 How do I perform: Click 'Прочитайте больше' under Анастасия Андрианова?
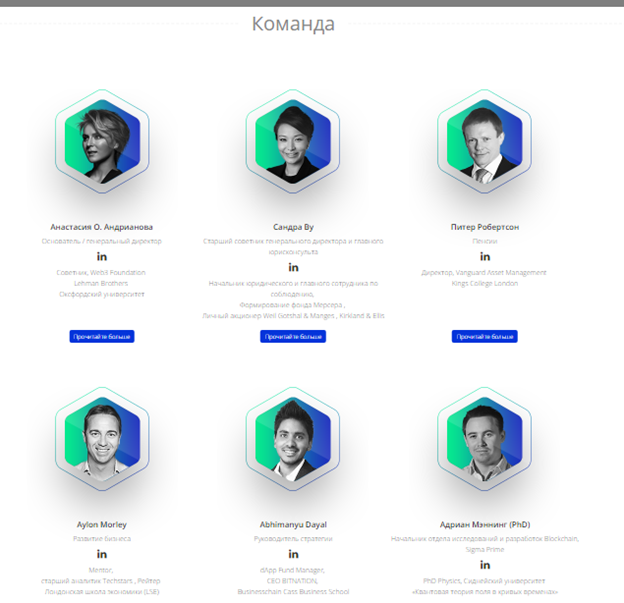pyautogui.click(x=102, y=336)
